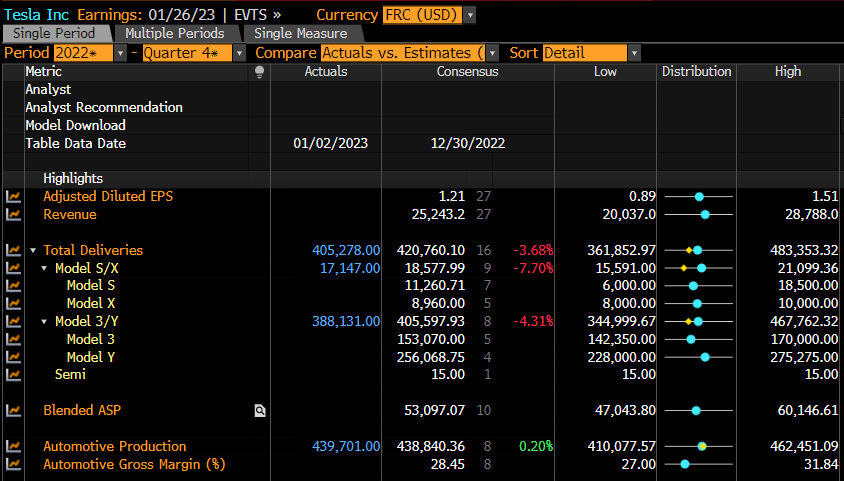Click the Table Data Date 12/30/2022 value
Viewport: 844px width, 481px height.
point(468,143)
